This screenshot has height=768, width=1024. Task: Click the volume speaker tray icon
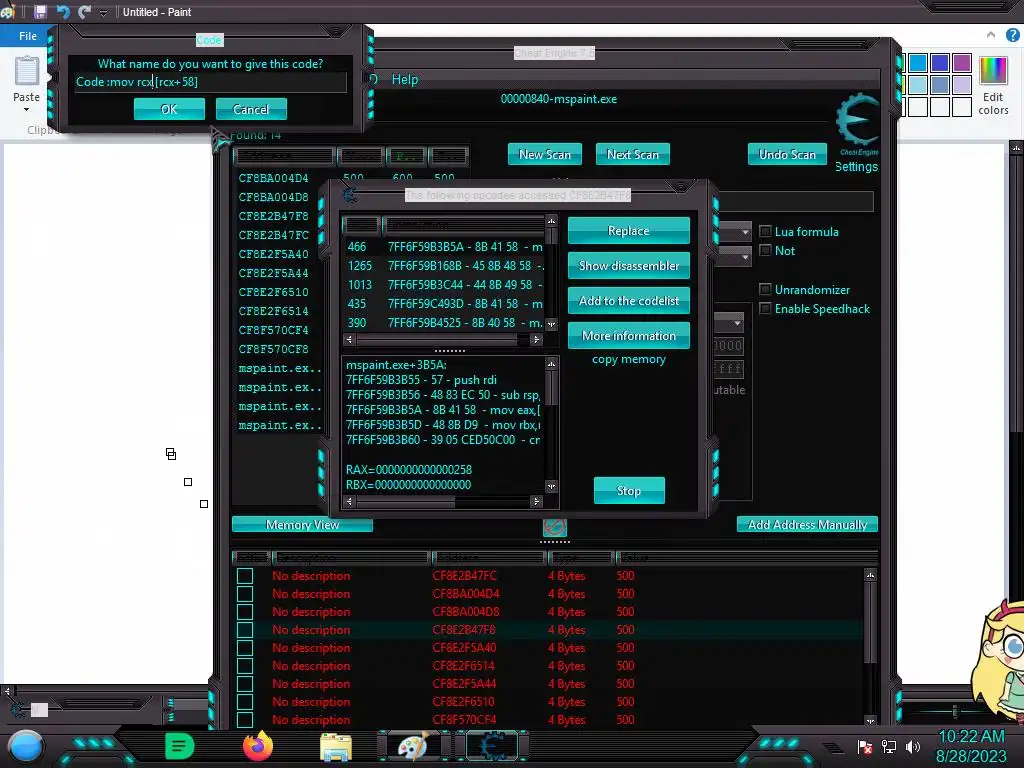[912, 746]
